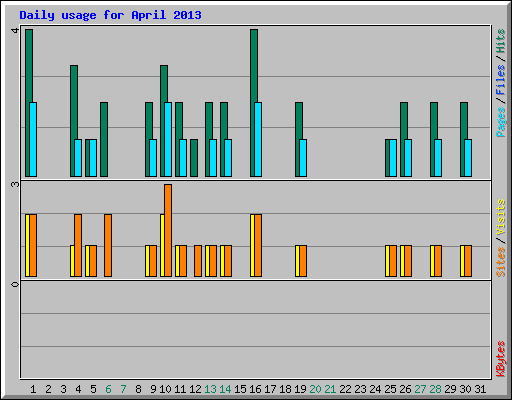Click green weekend day label '21'
512x400 pixels.
pyautogui.click(x=330, y=389)
